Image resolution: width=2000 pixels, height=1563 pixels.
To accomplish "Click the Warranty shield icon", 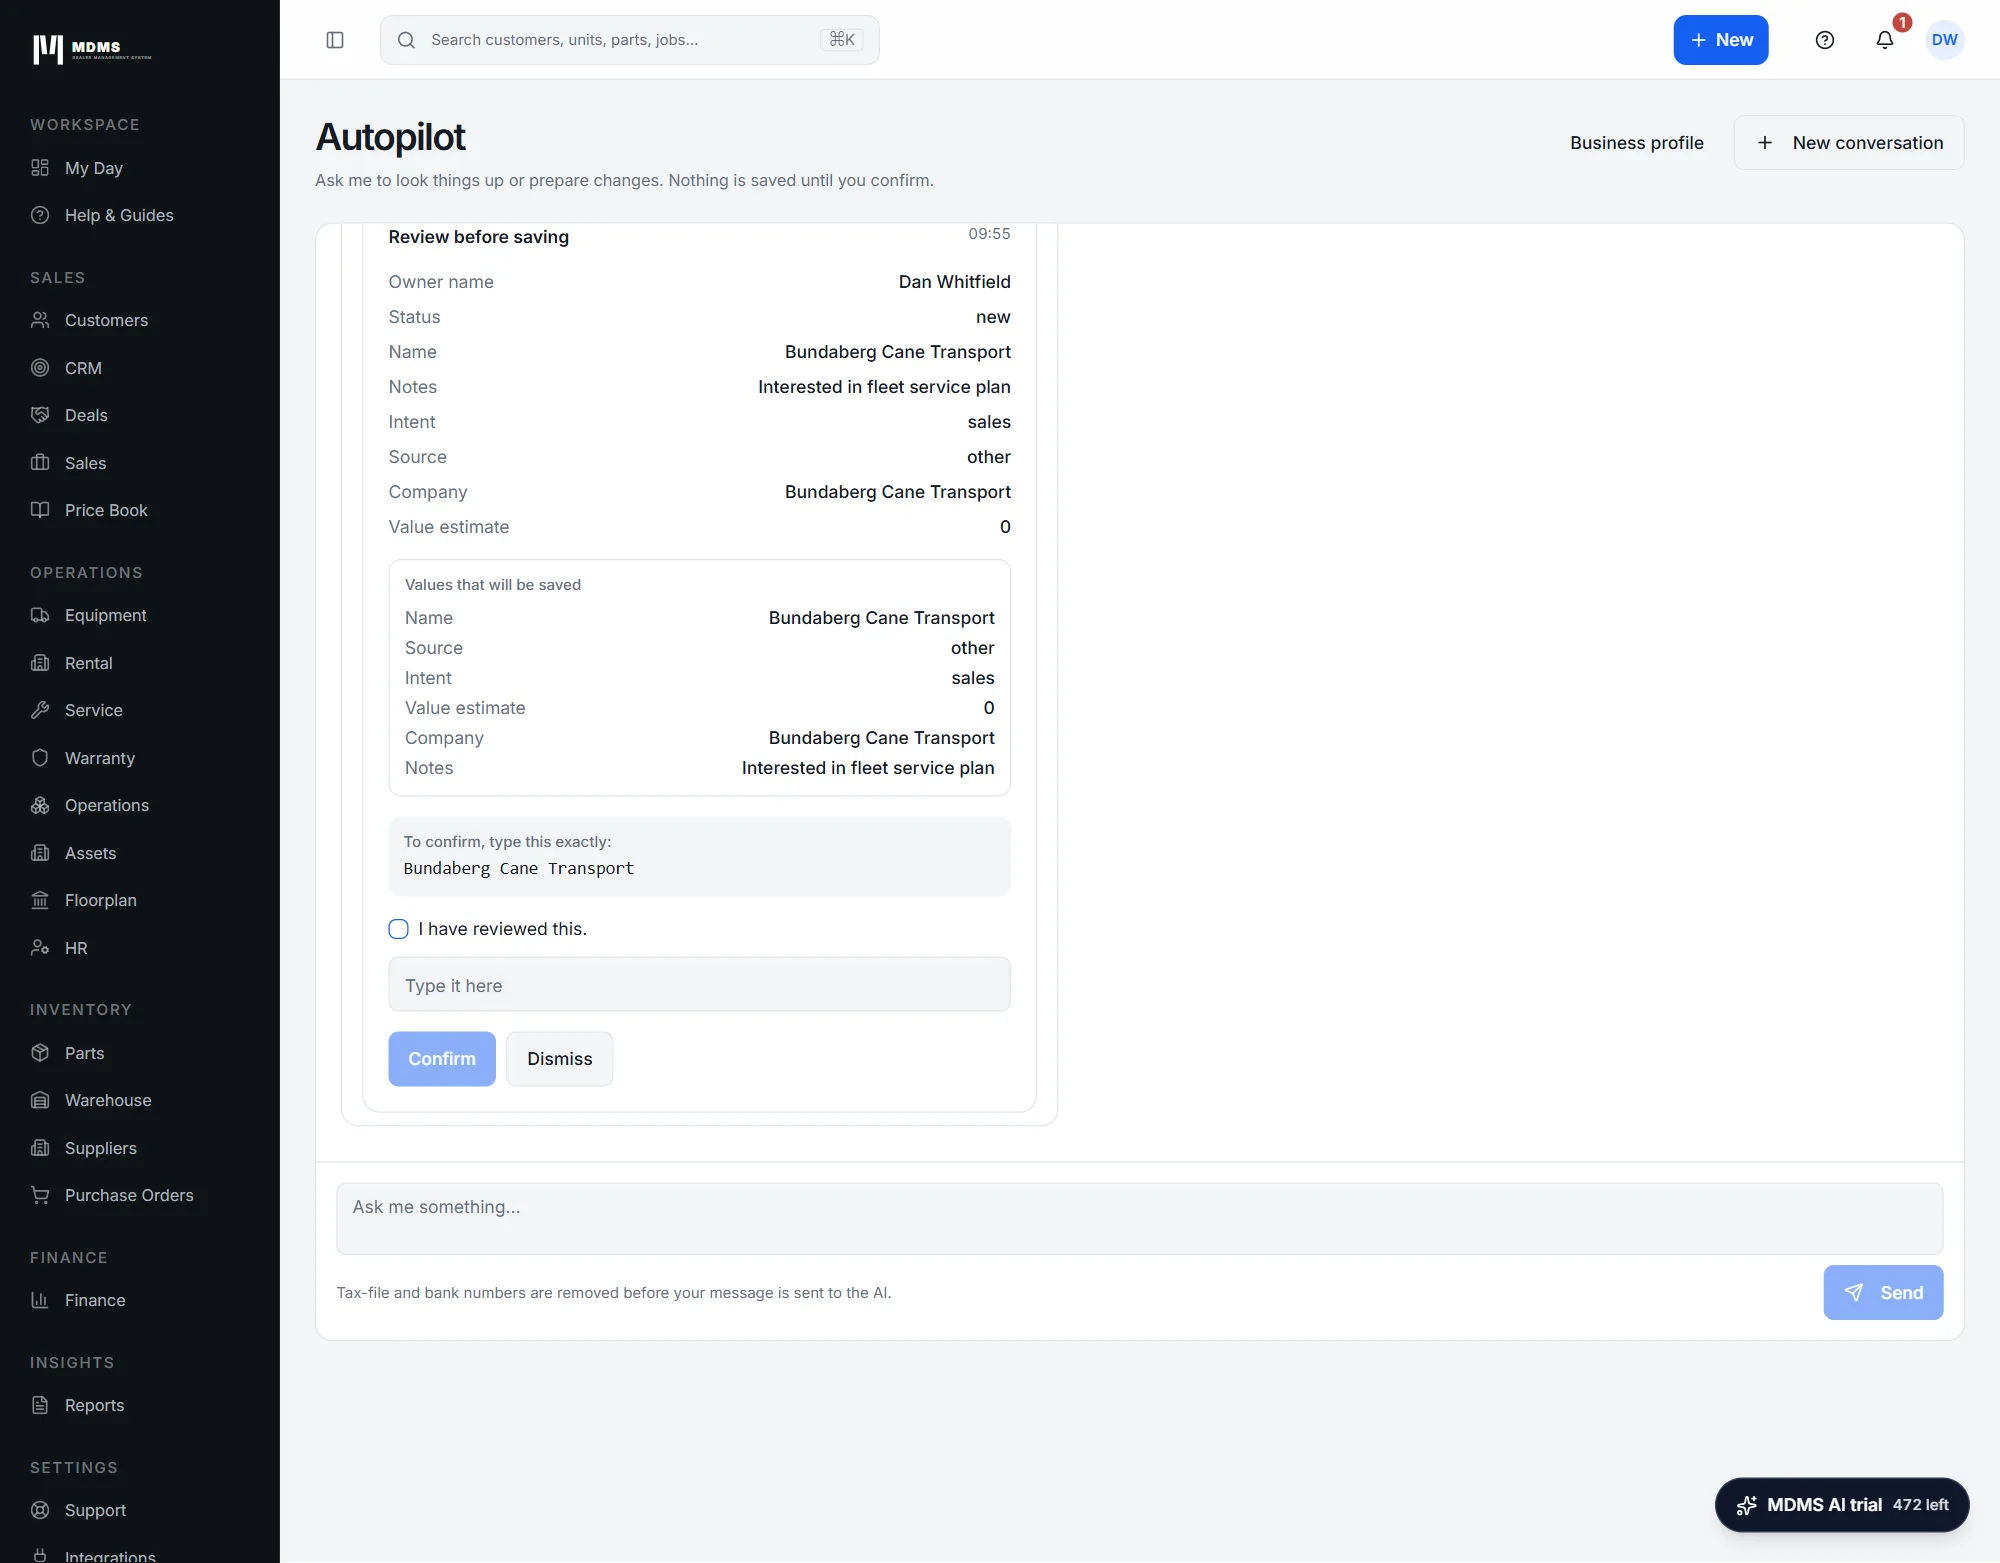I will click(x=40, y=758).
